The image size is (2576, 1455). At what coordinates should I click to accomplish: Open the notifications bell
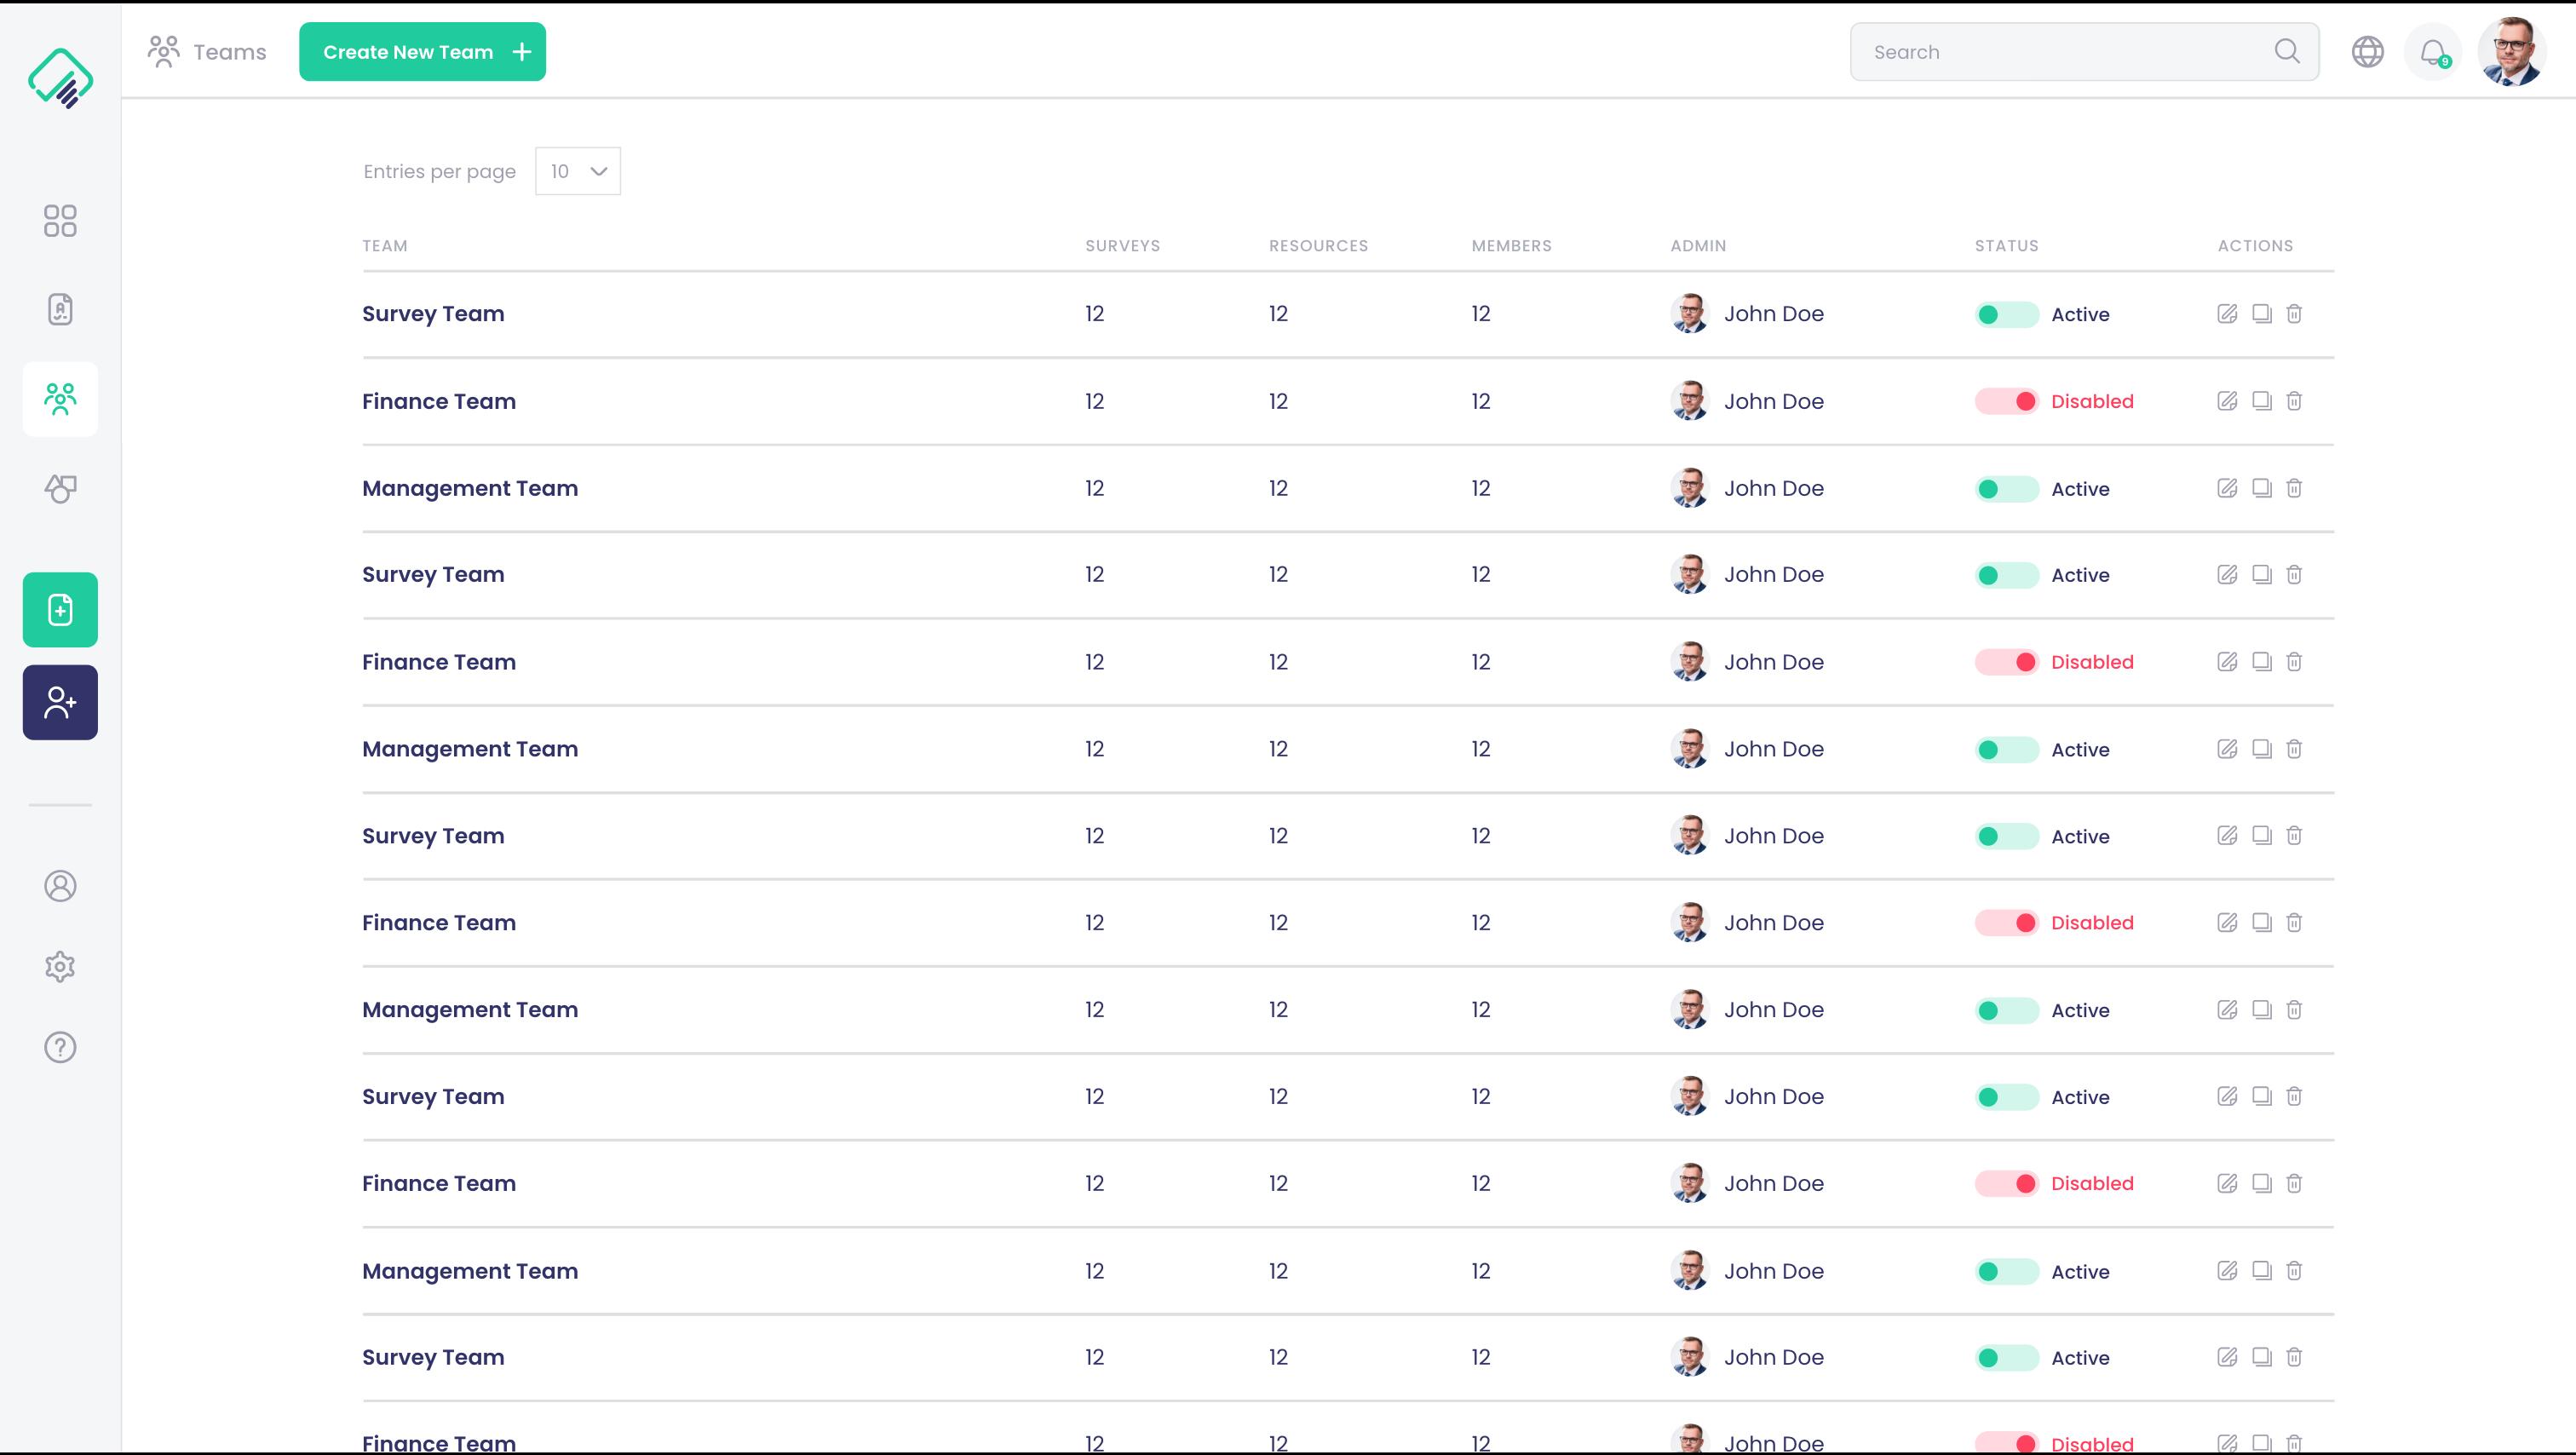(2433, 52)
